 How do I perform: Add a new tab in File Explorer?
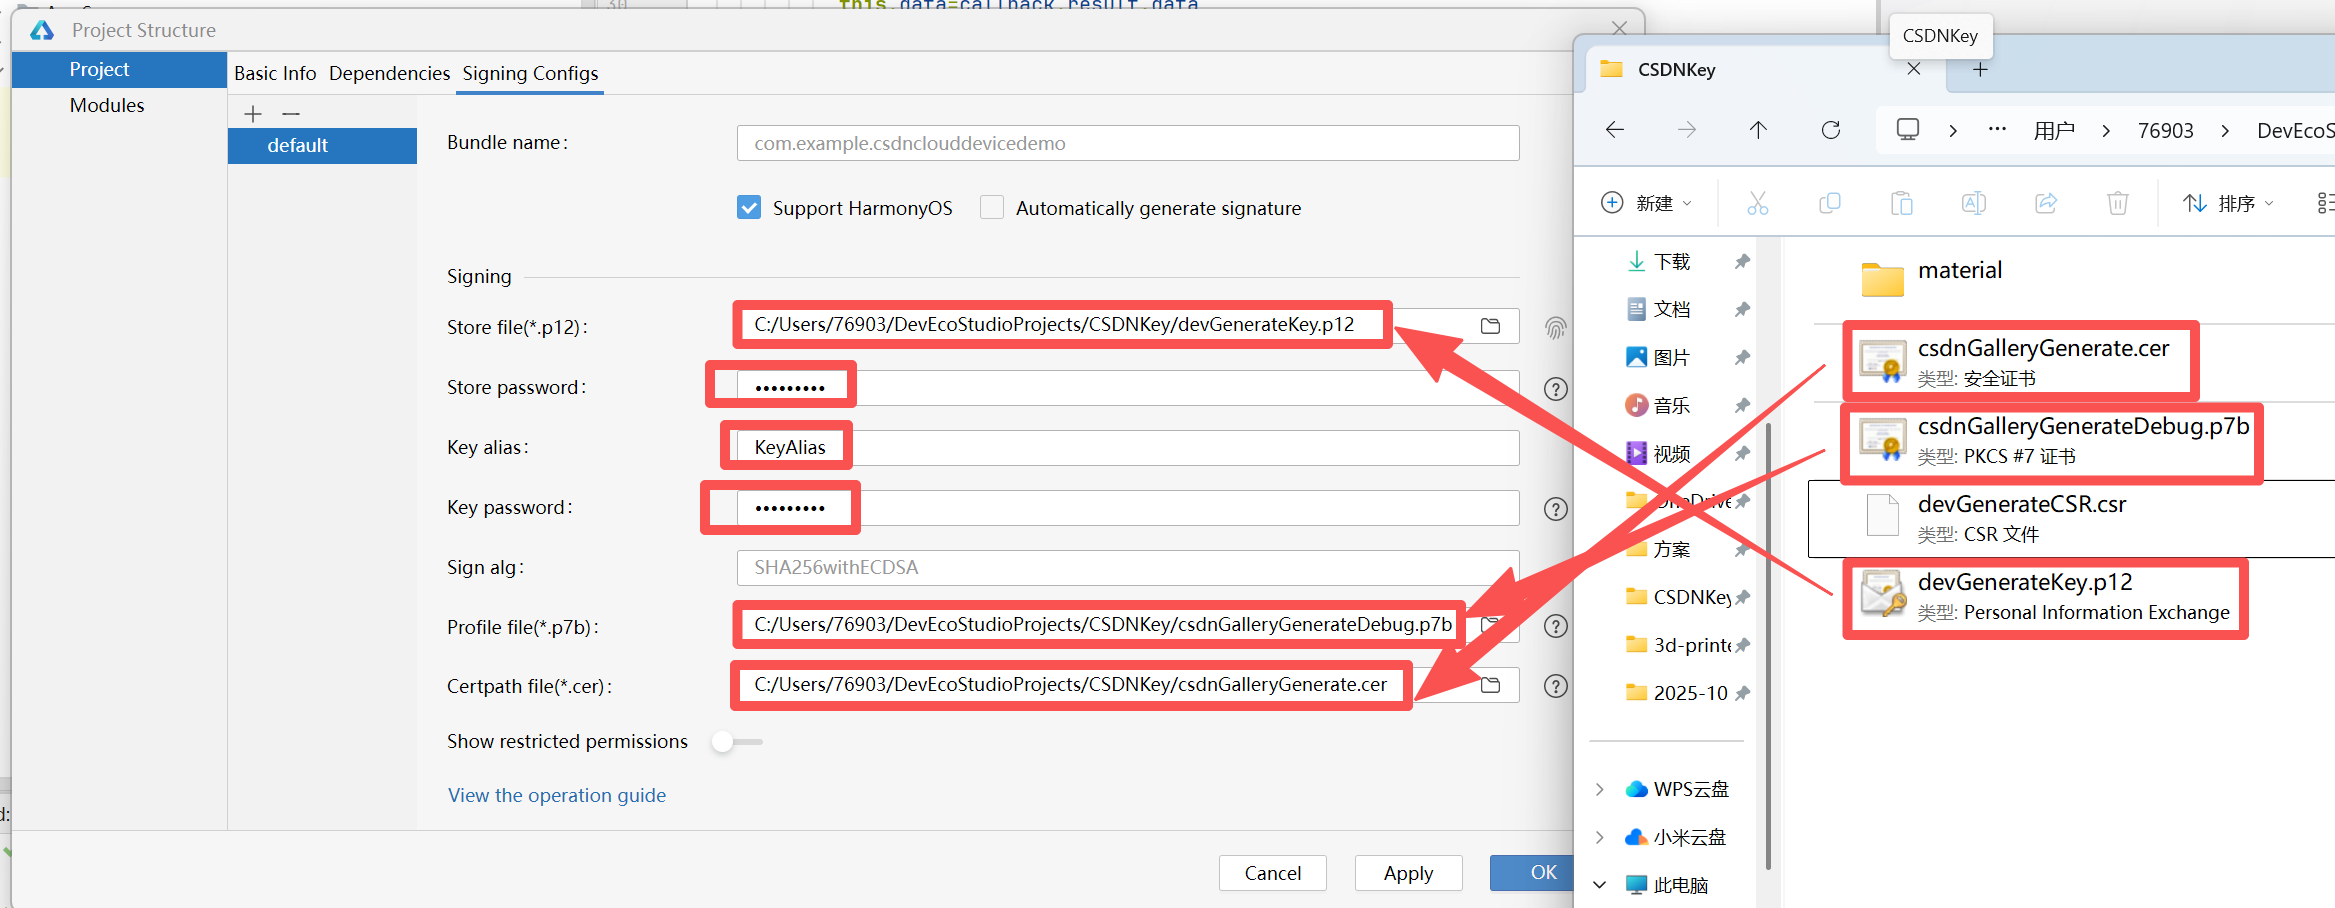1980,69
